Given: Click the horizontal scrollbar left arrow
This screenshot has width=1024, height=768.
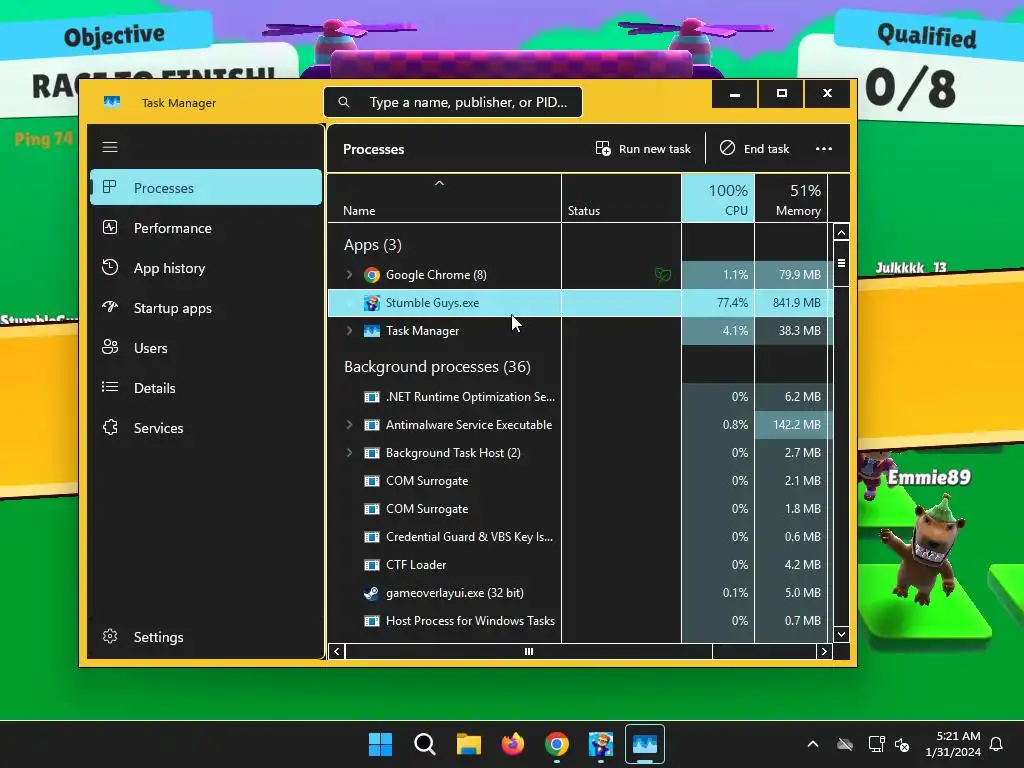Looking at the screenshot, I should click(x=336, y=651).
